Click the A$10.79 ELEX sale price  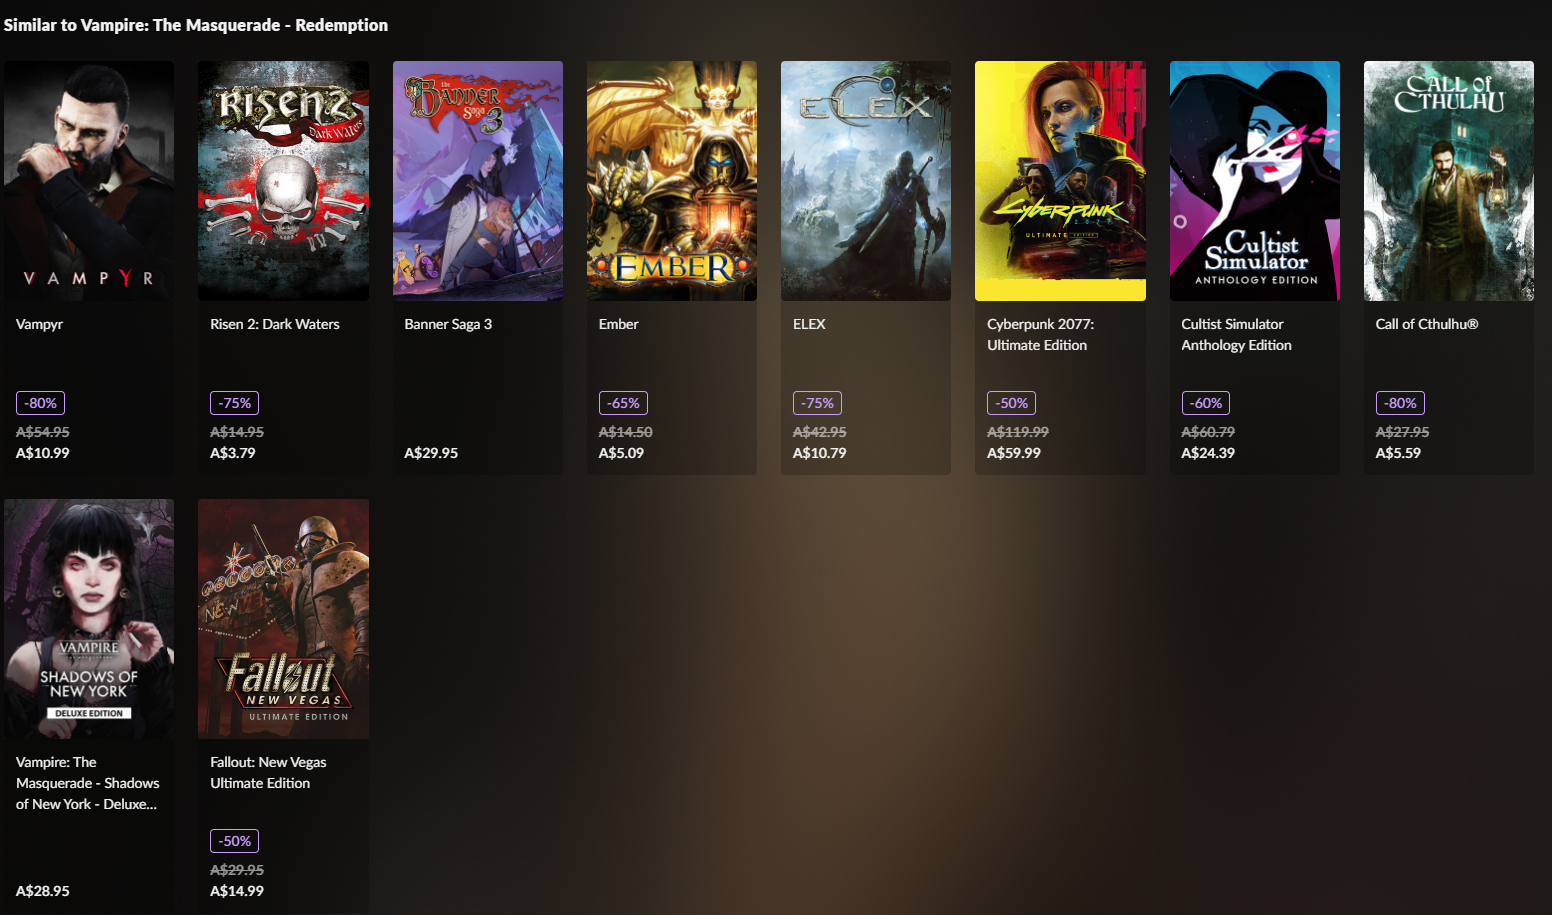pyautogui.click(x=819, y=453)
